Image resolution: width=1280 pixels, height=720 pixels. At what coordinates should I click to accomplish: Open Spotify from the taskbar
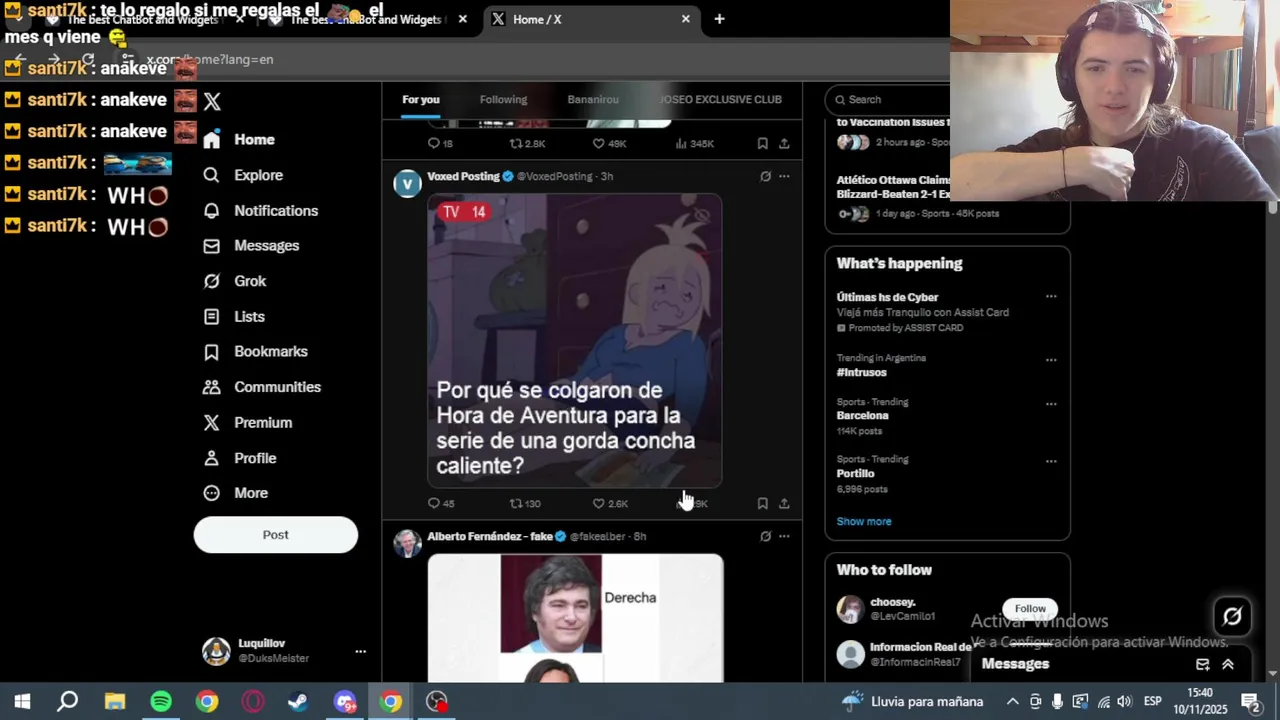pyautogui.click(x=161, y=702)
